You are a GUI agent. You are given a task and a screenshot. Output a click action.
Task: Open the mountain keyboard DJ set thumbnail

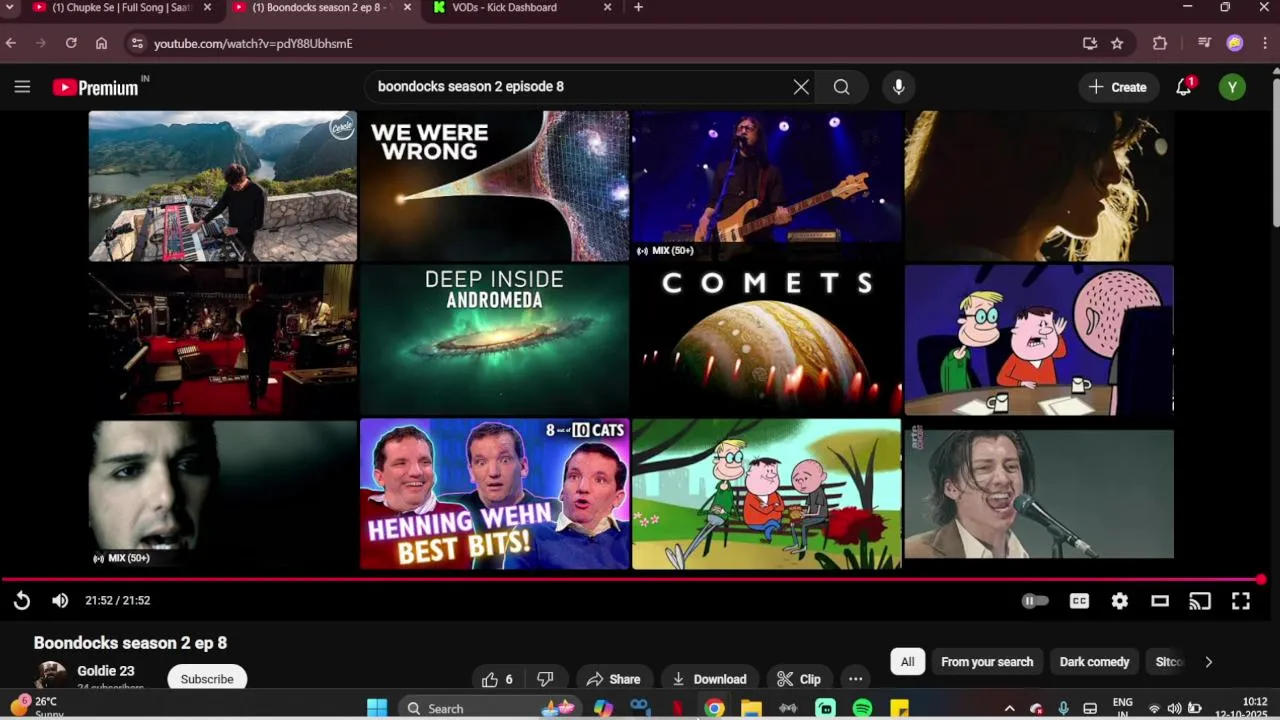pos(222,186)
